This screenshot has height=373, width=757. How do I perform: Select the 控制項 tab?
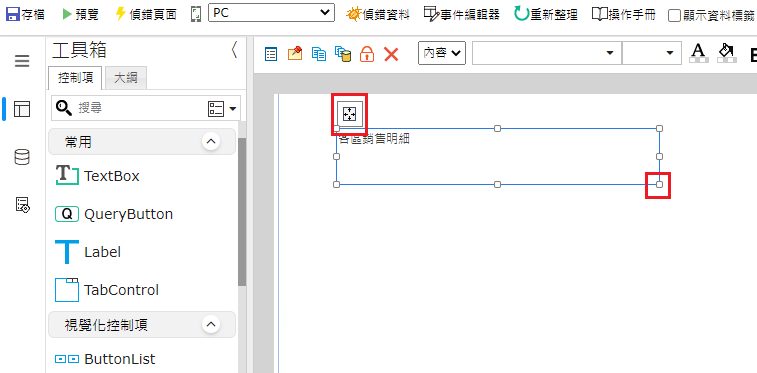(75, 78)
